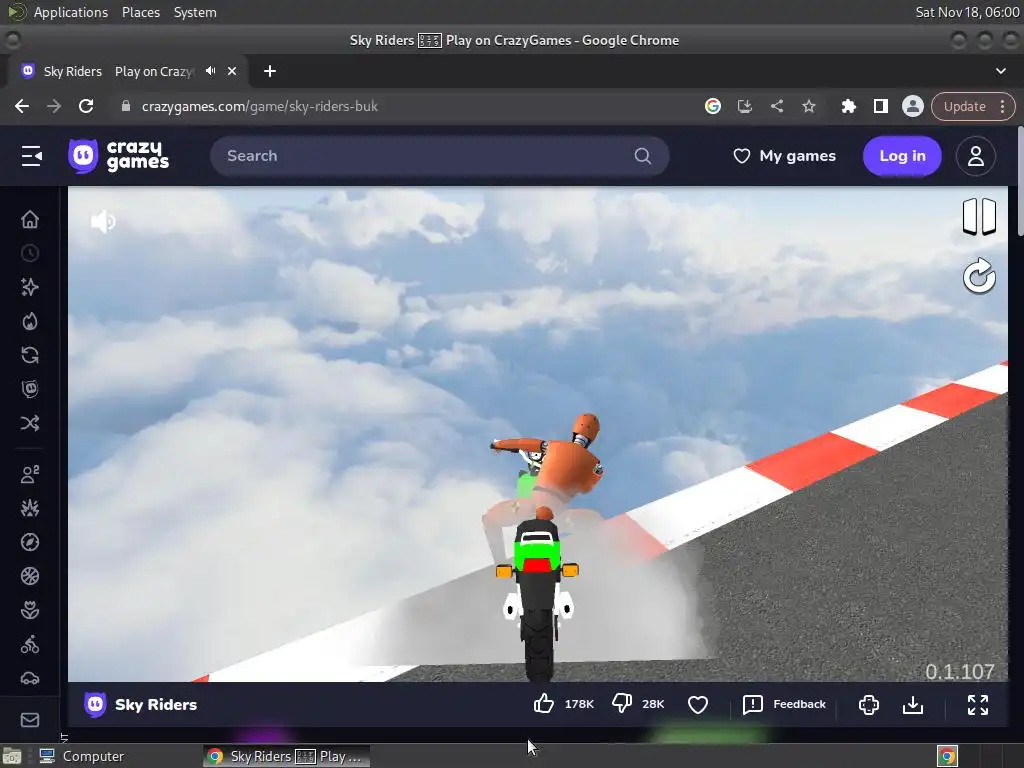Expand the tab search dropdown arrow
Viewport: 1024px width, 768px height.
(x=1000, y=71)
